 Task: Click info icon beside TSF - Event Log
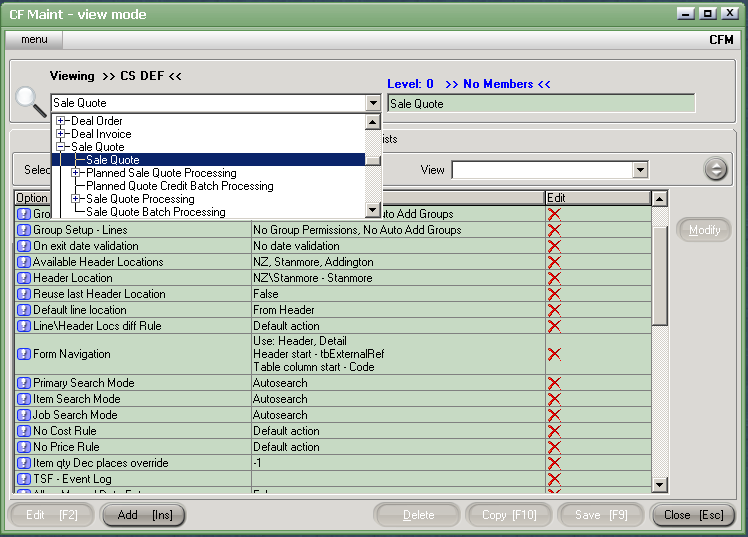(23, 479)
